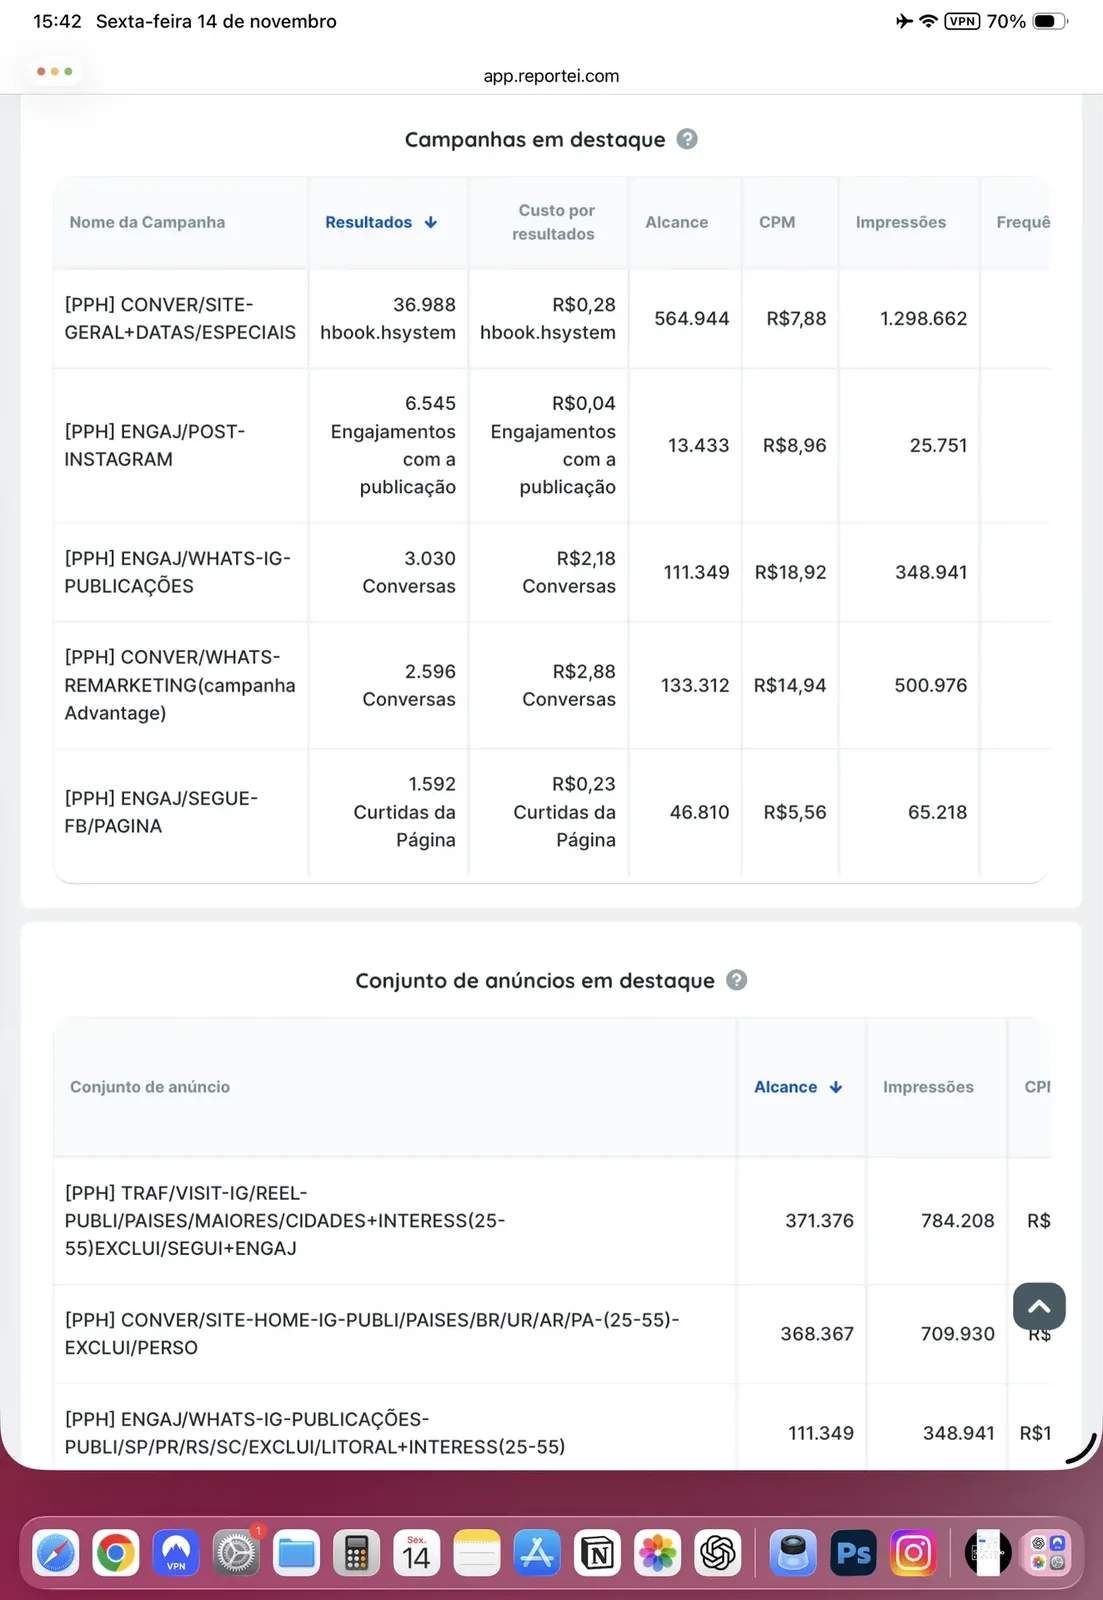Open Calendar showing 14 in dock
1103x1600 pixels.
pyautogui.click(x=417, y=1553)
